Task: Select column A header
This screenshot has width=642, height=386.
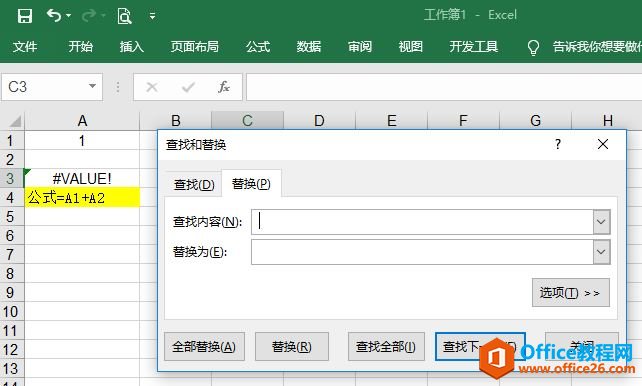Action: [82, 121]
